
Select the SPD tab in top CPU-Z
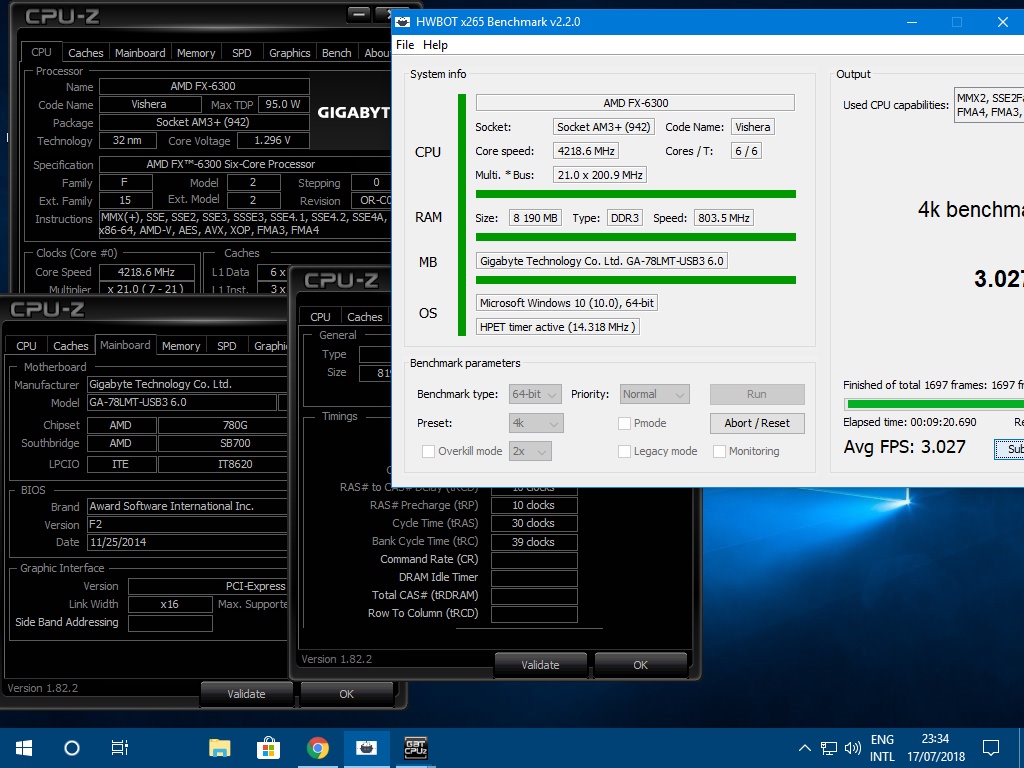(x=242, y=53)
